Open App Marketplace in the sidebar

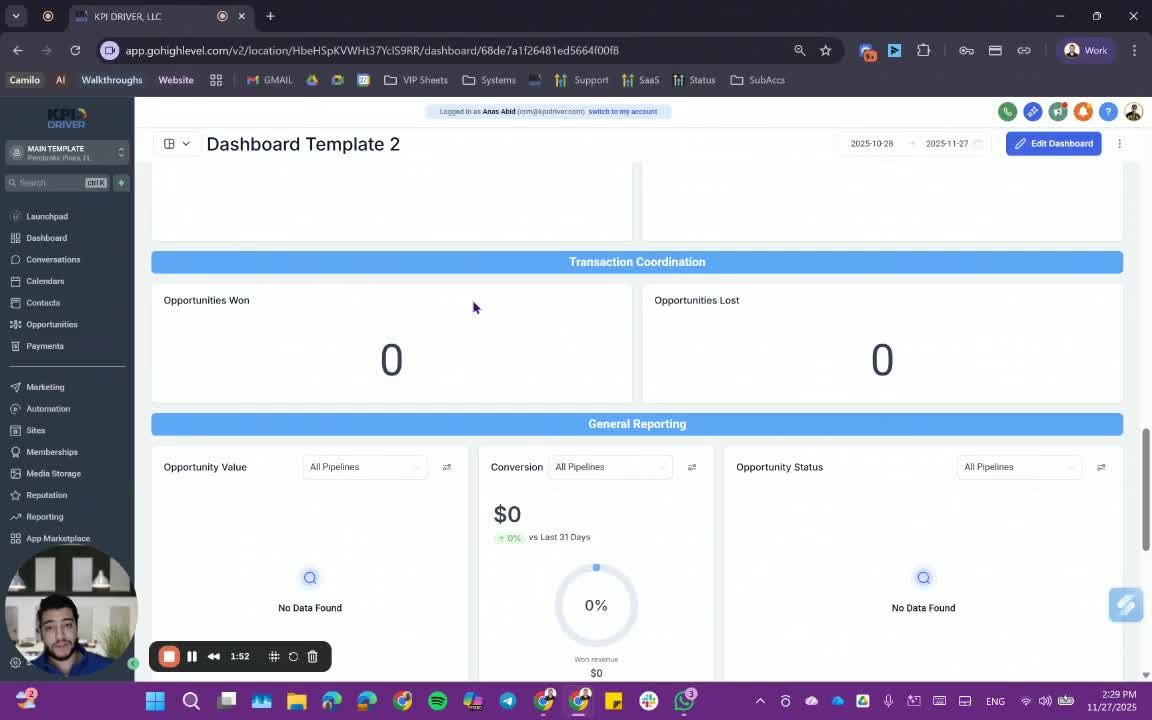click(x=58, y=539)
